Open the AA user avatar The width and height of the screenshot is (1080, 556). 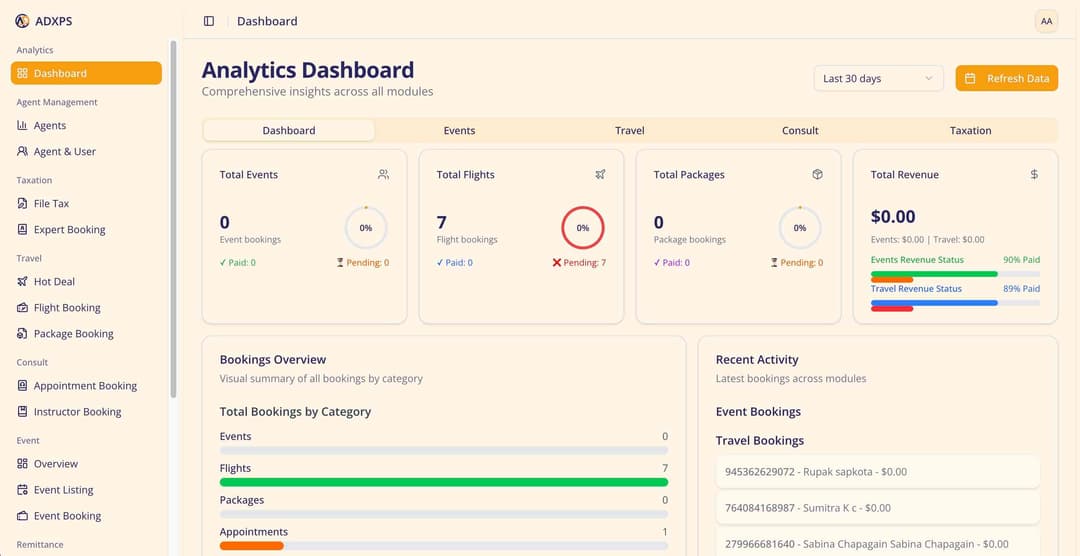tap(1046, 21)
